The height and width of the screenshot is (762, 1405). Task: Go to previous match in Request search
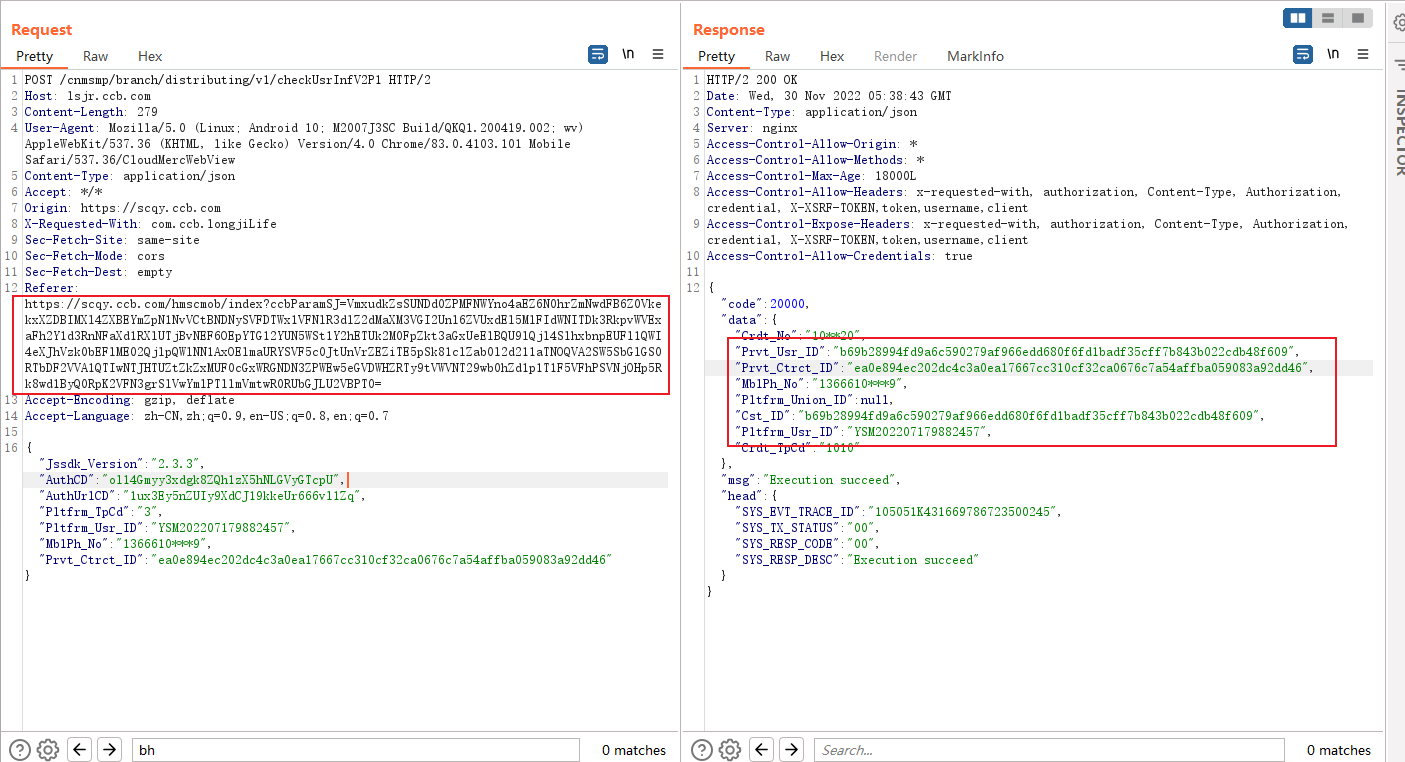[x=80, y=749]
